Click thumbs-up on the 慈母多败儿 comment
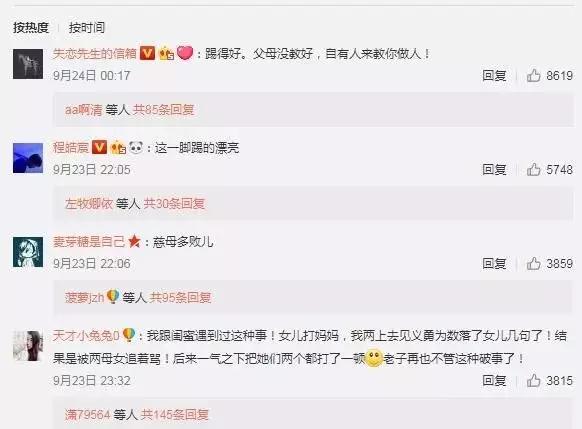The image size is (582, 429). [x=533, y=263]
